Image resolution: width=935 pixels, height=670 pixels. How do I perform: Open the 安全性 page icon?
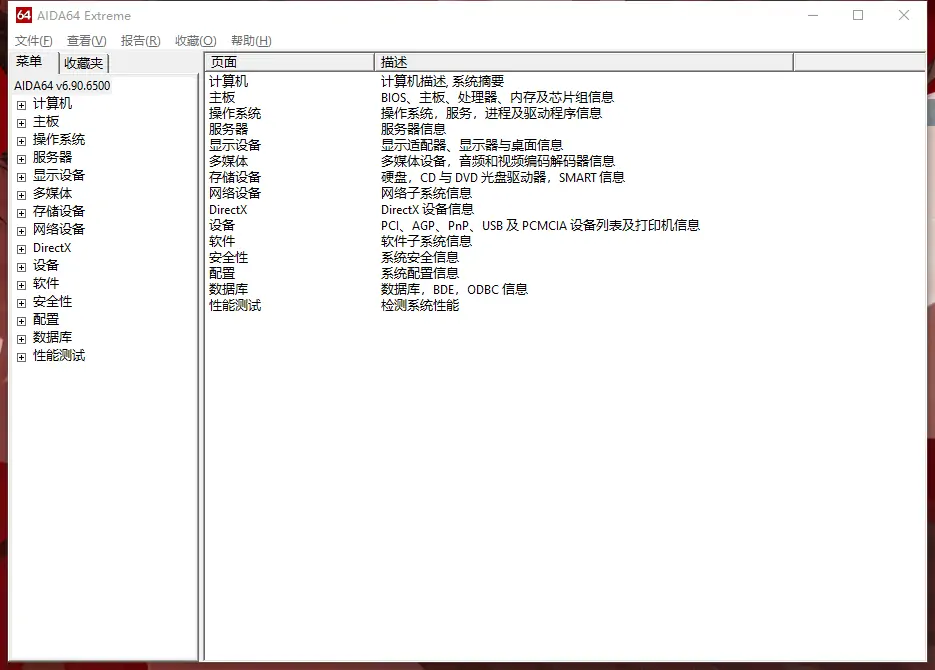(230, 257)
